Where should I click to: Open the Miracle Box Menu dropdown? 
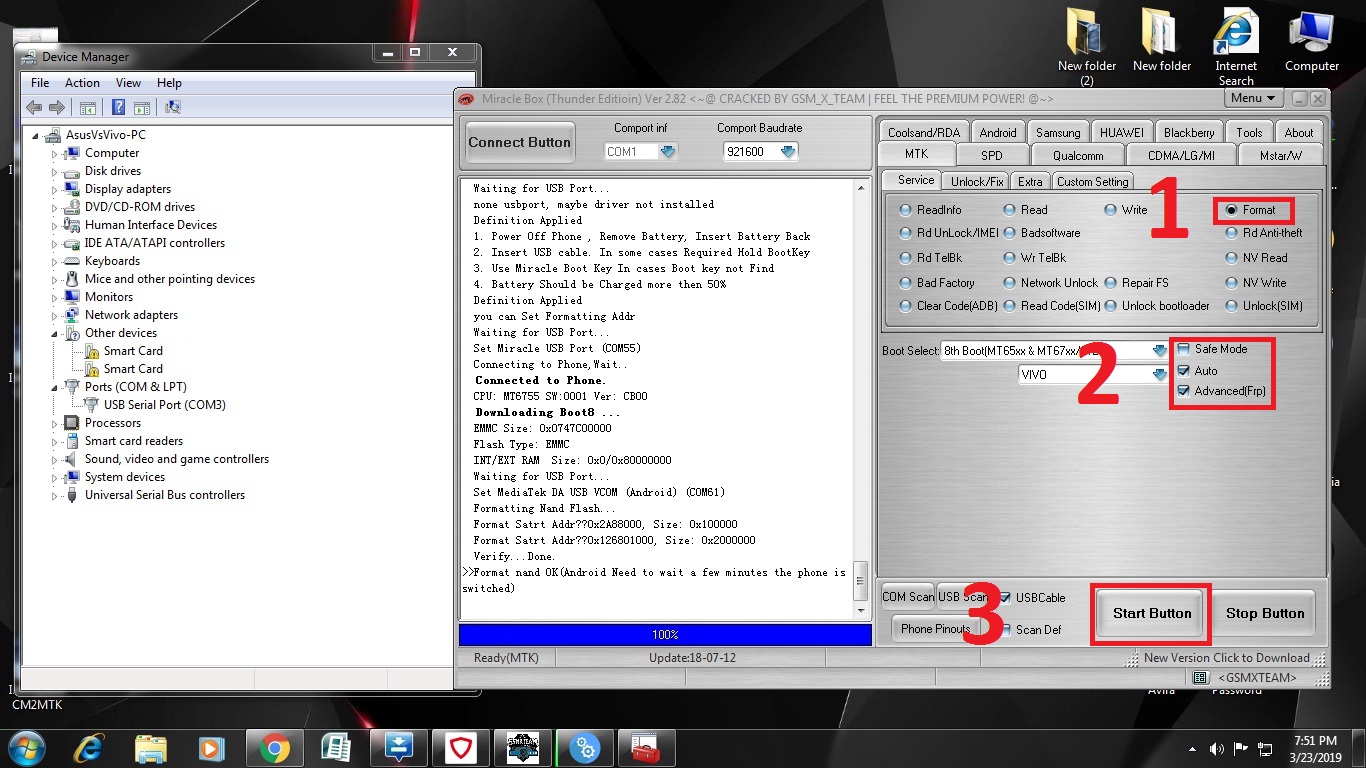click(x=1252, y=98)
